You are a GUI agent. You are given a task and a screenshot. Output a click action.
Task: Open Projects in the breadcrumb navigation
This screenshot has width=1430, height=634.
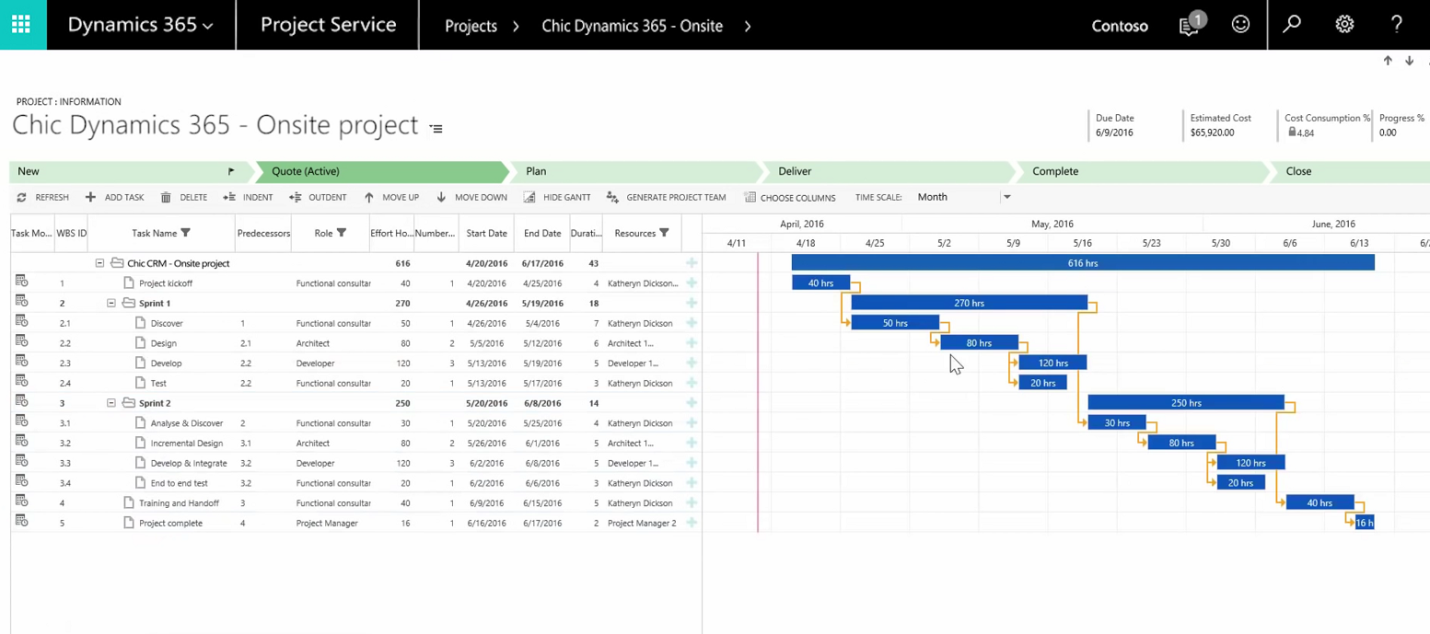point(470,26)
